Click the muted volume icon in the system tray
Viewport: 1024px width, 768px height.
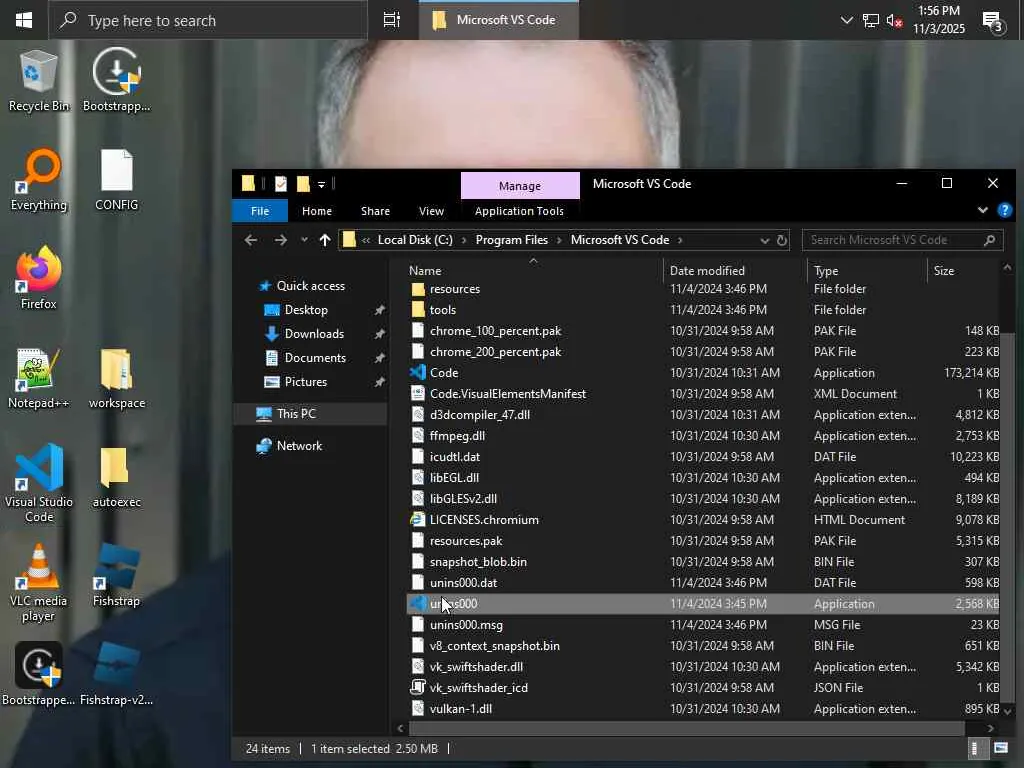[894, 21]
